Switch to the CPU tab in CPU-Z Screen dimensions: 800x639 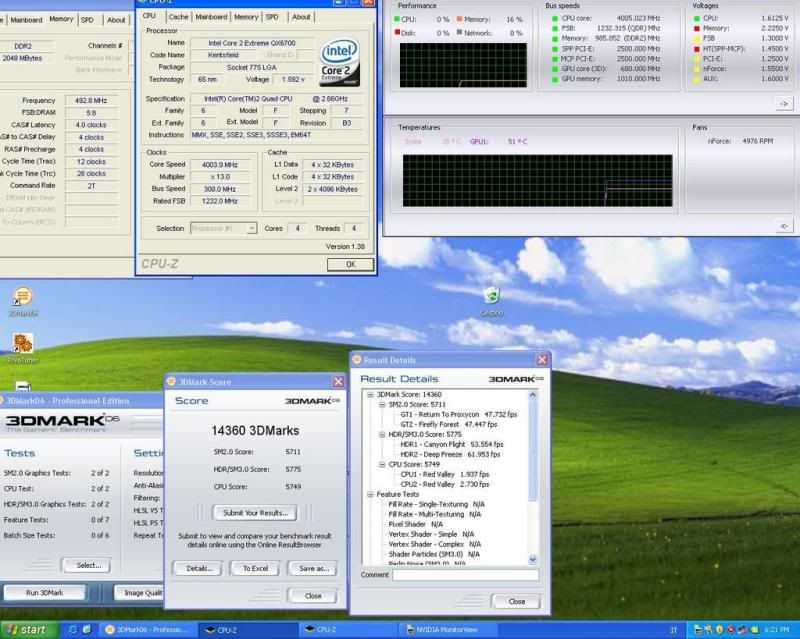tap(149, 16)
